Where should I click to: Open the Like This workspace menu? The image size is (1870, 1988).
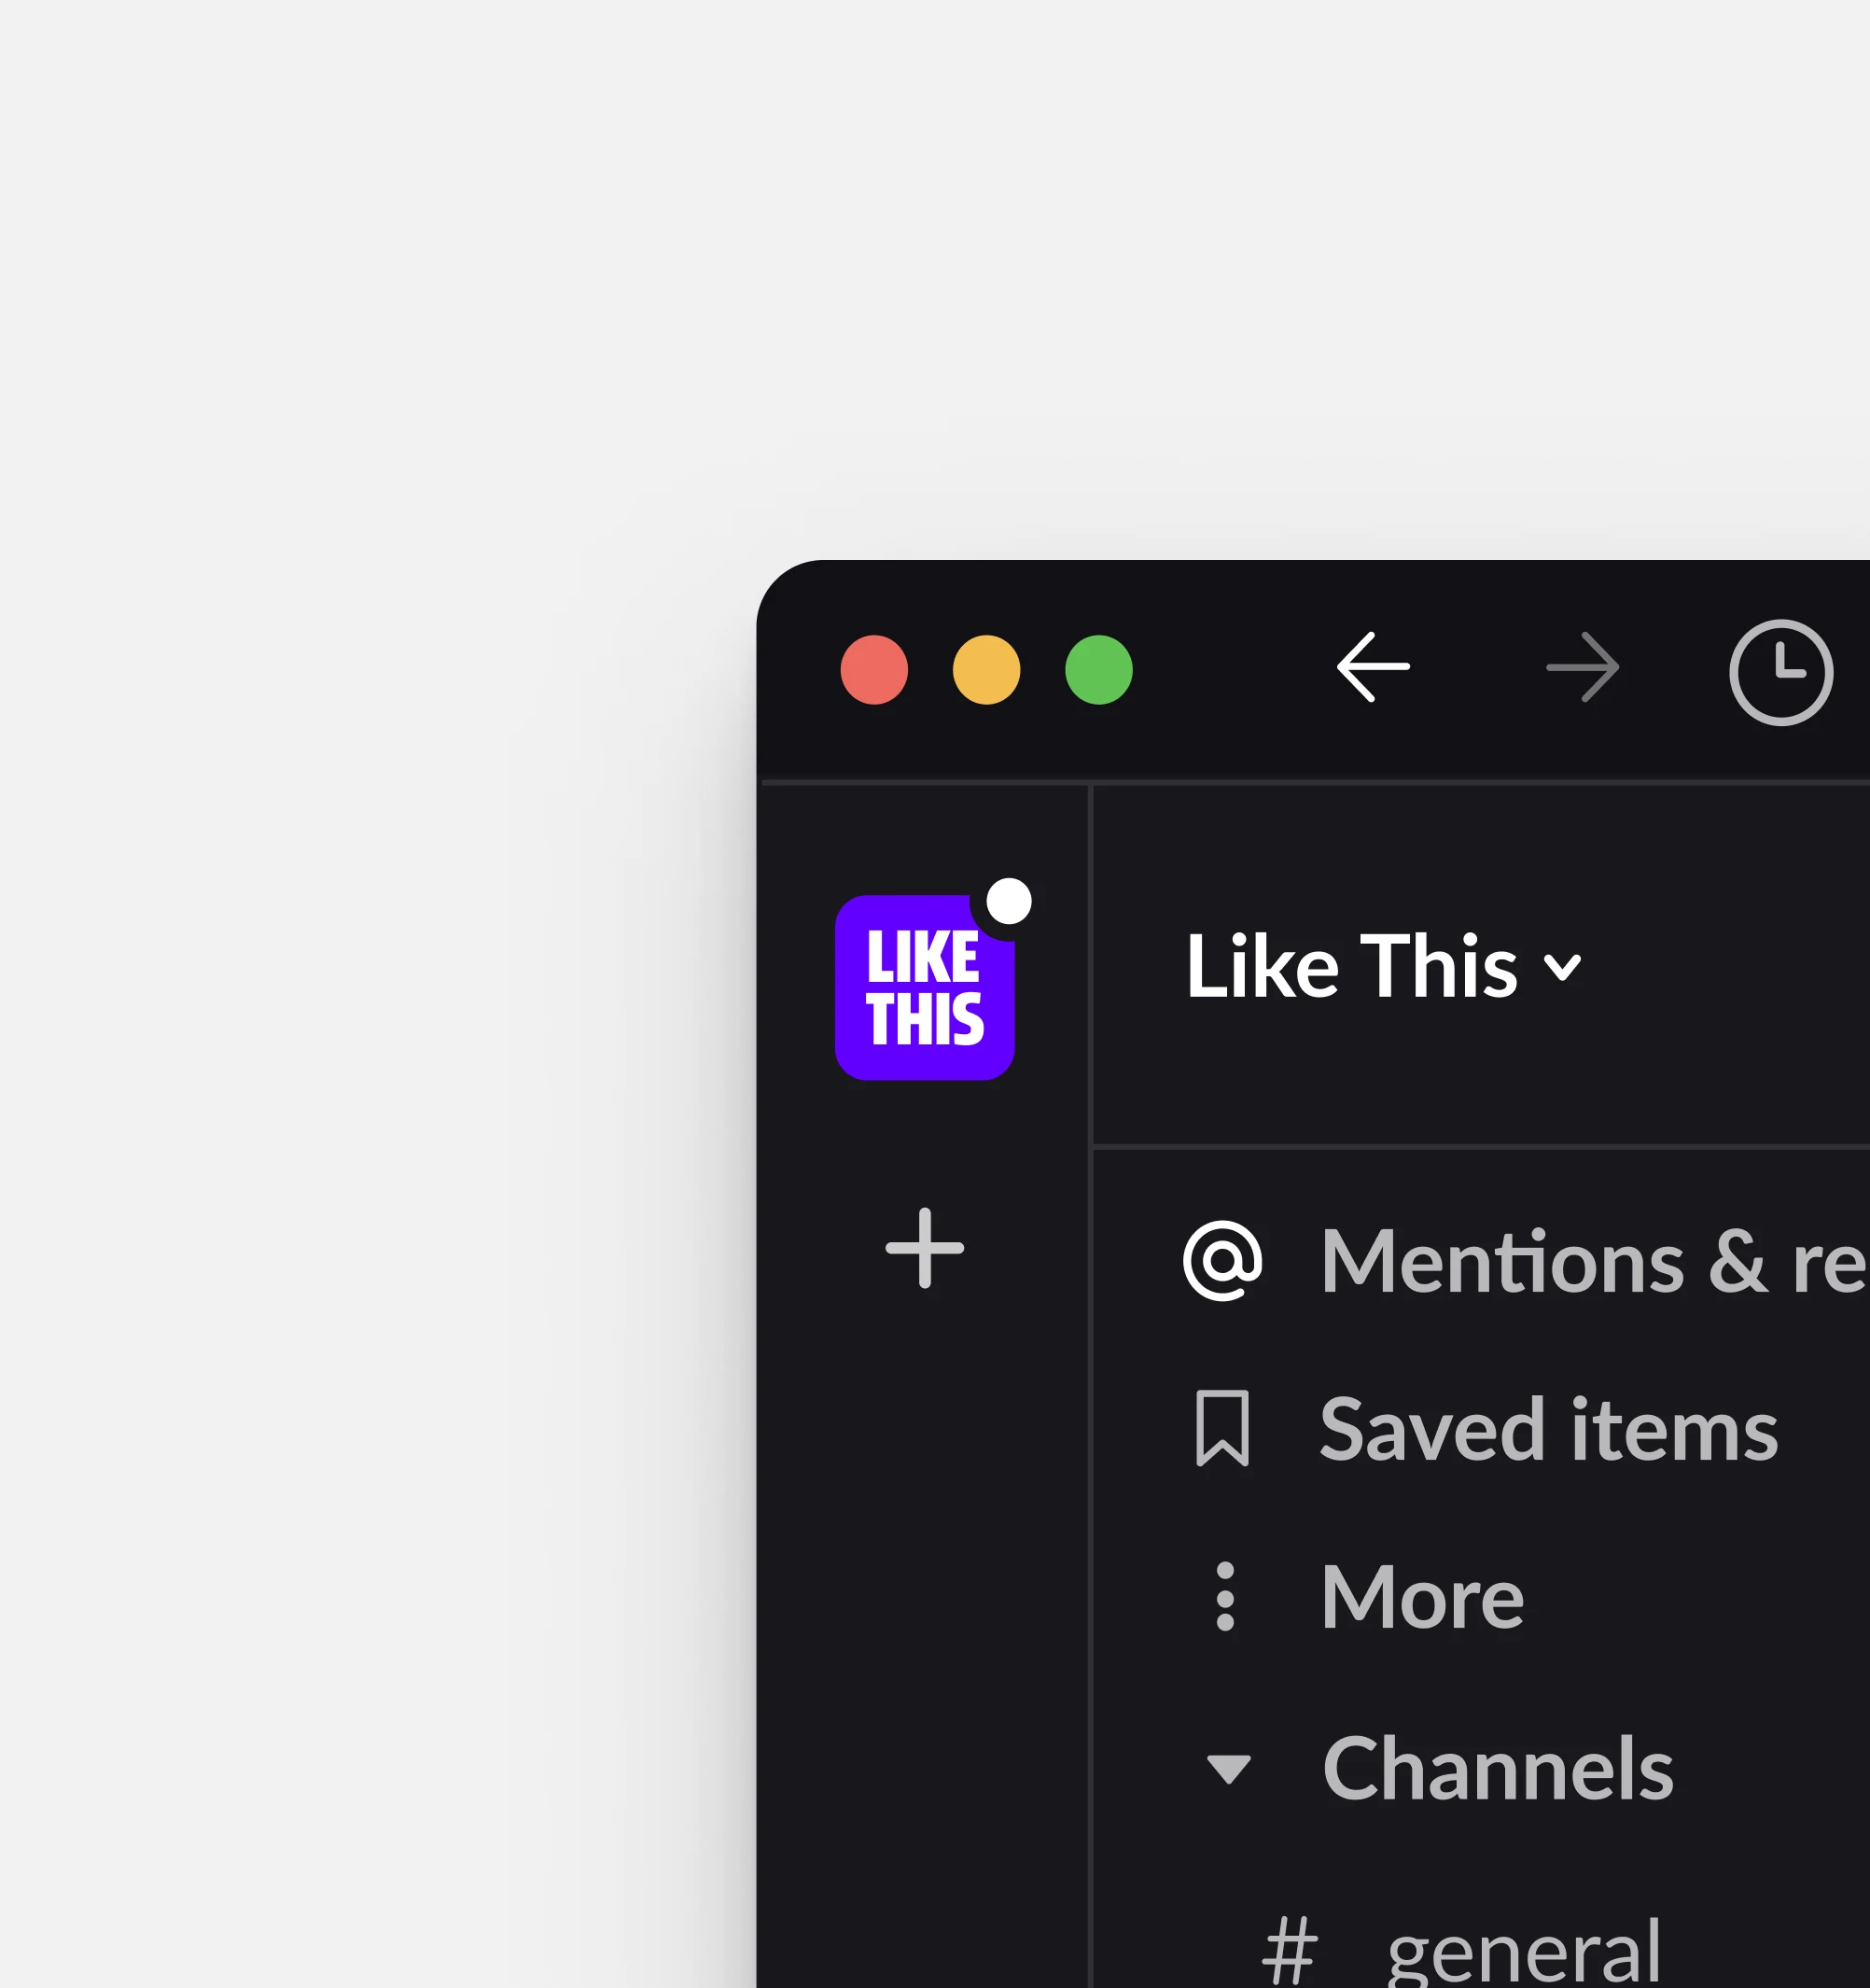[1383, 966]
